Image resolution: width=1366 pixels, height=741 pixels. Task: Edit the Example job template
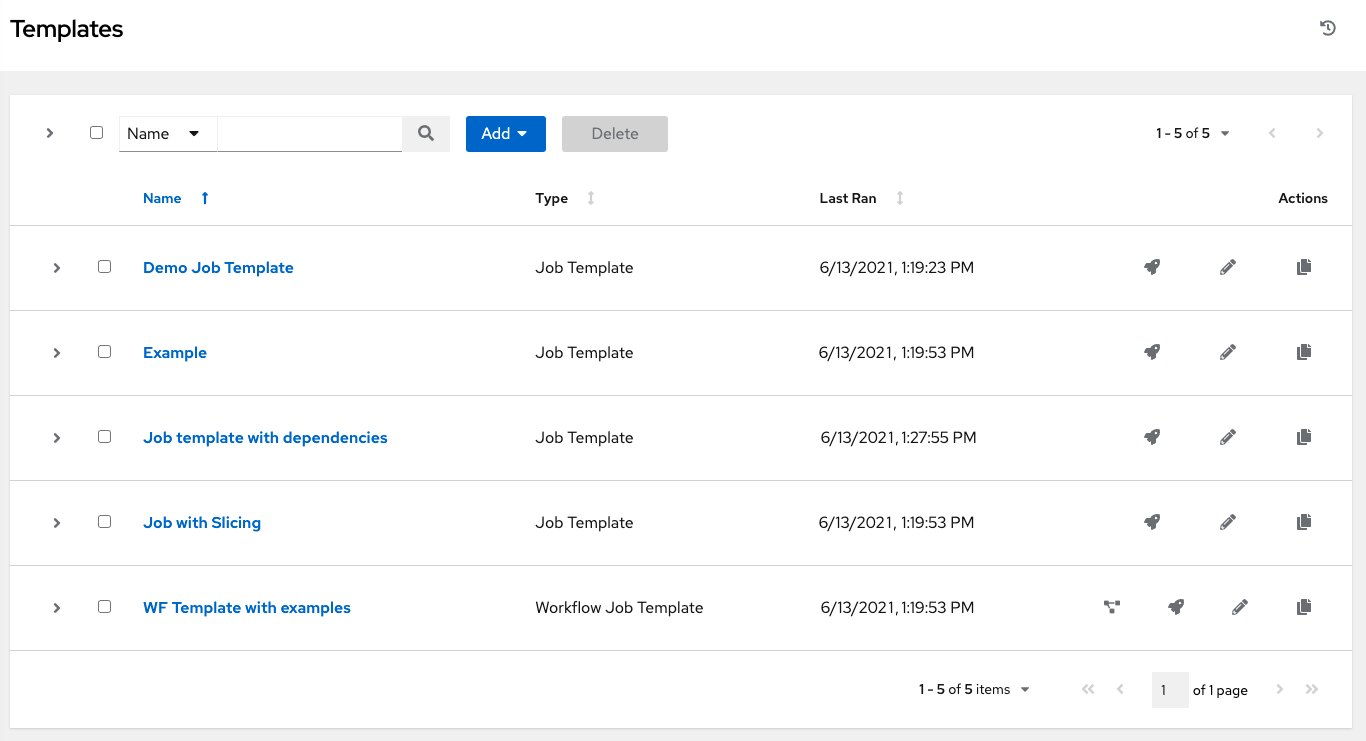click(x=1227, y=352)
